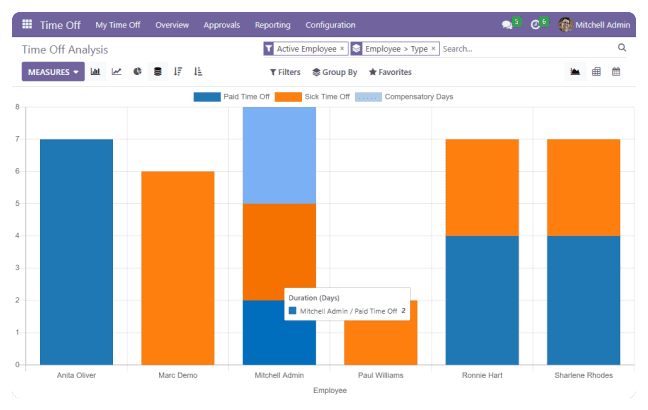Click the Paid Time Off color swatch
The width and height of the screenshot is (648, 410).
(207, 96)
